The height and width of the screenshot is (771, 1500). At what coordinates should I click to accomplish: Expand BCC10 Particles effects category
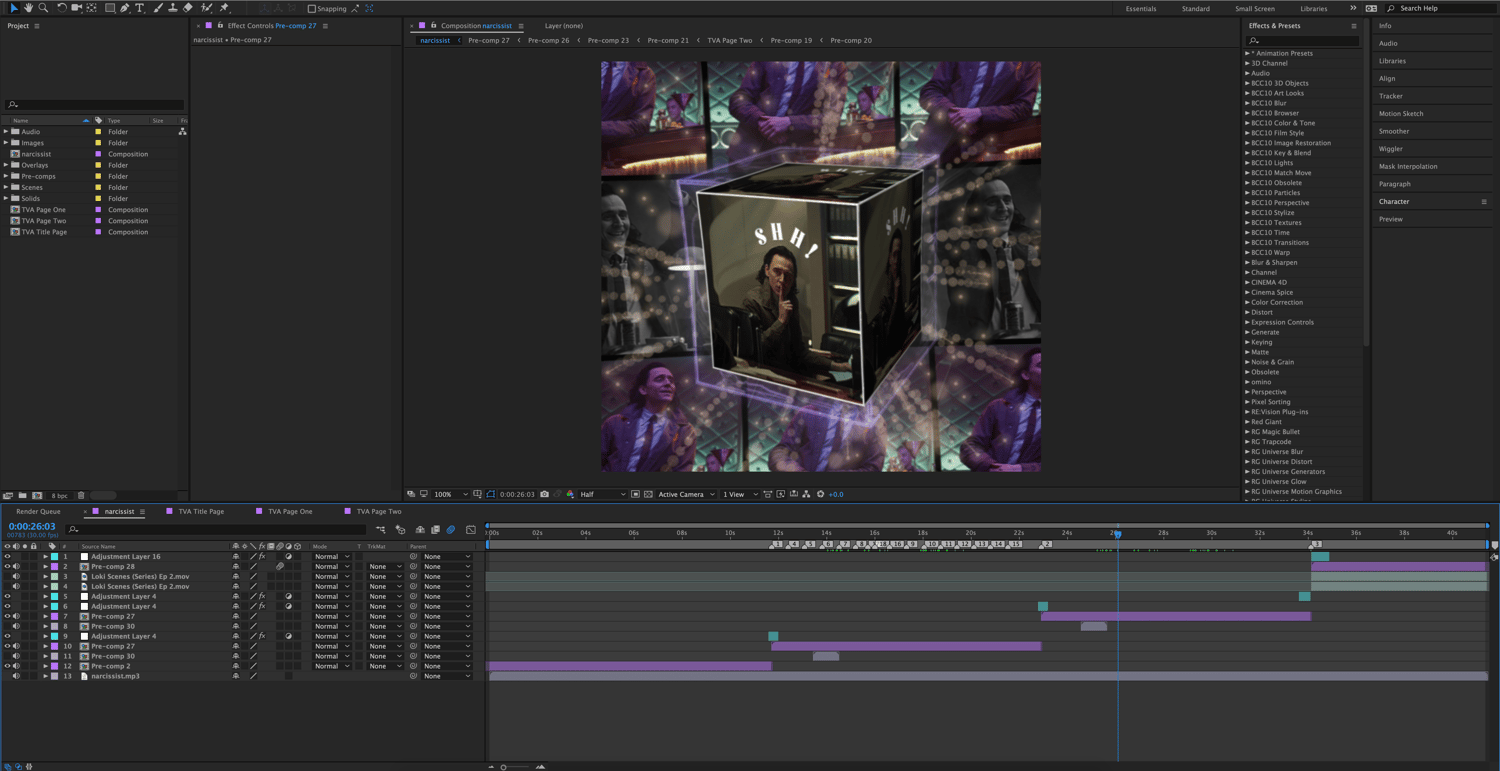pos(1247,193)
